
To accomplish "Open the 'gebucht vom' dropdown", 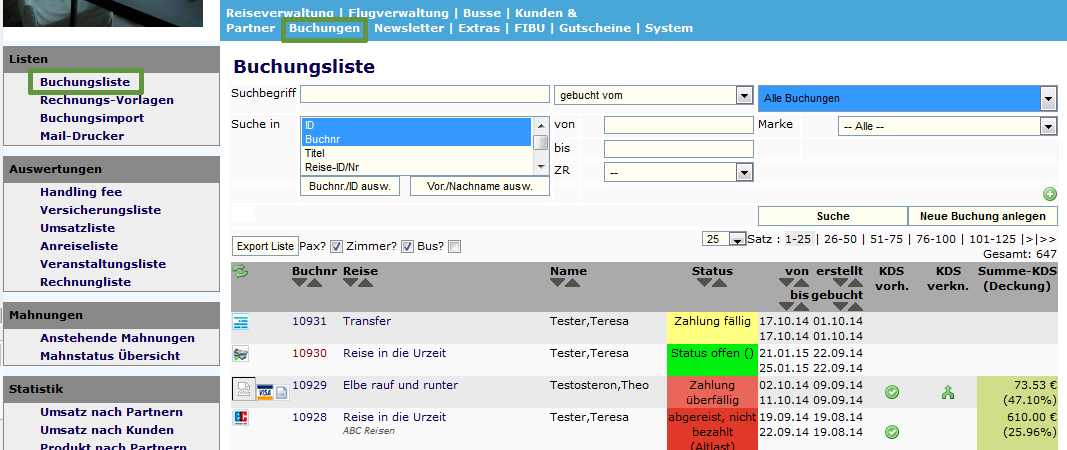I will coord(653,96).
